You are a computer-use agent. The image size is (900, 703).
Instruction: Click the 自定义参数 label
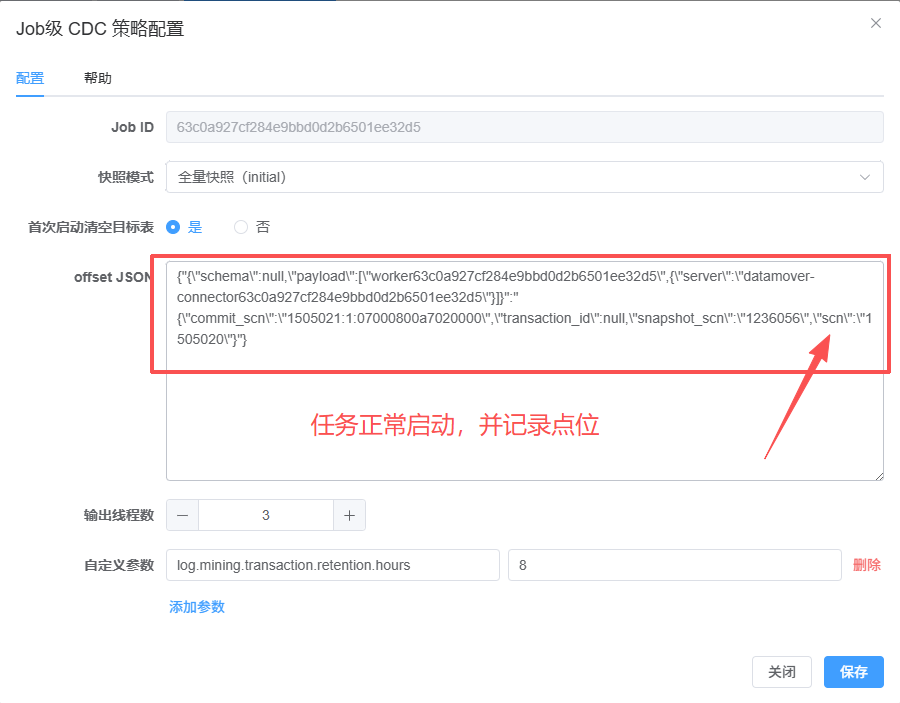(x=119, y=565)
